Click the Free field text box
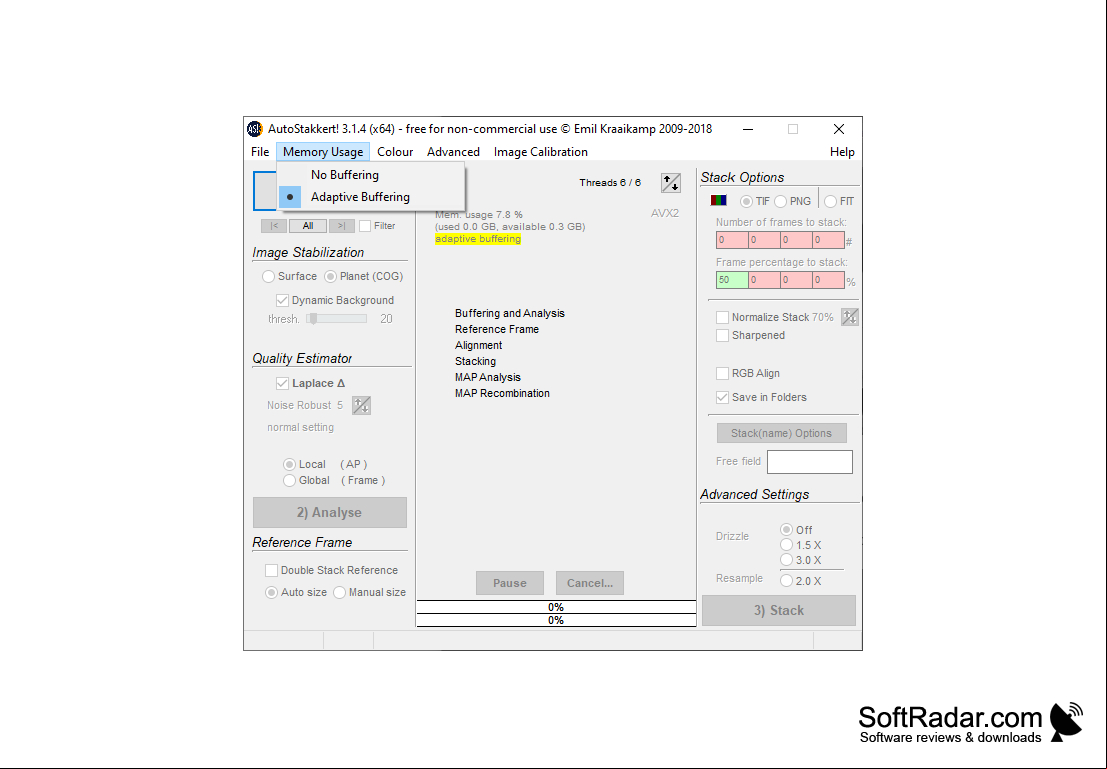 810,462
